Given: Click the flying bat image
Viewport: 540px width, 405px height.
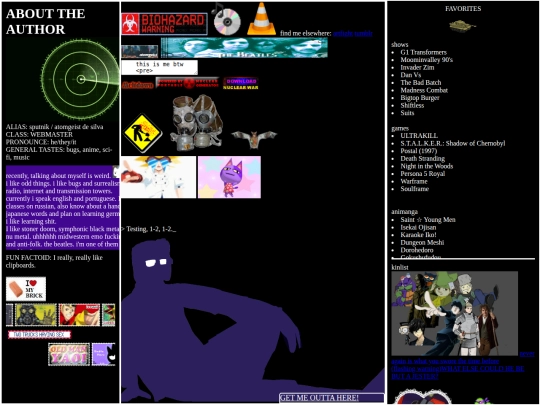Looking at the screenshot, I should (x=254, y=139).
